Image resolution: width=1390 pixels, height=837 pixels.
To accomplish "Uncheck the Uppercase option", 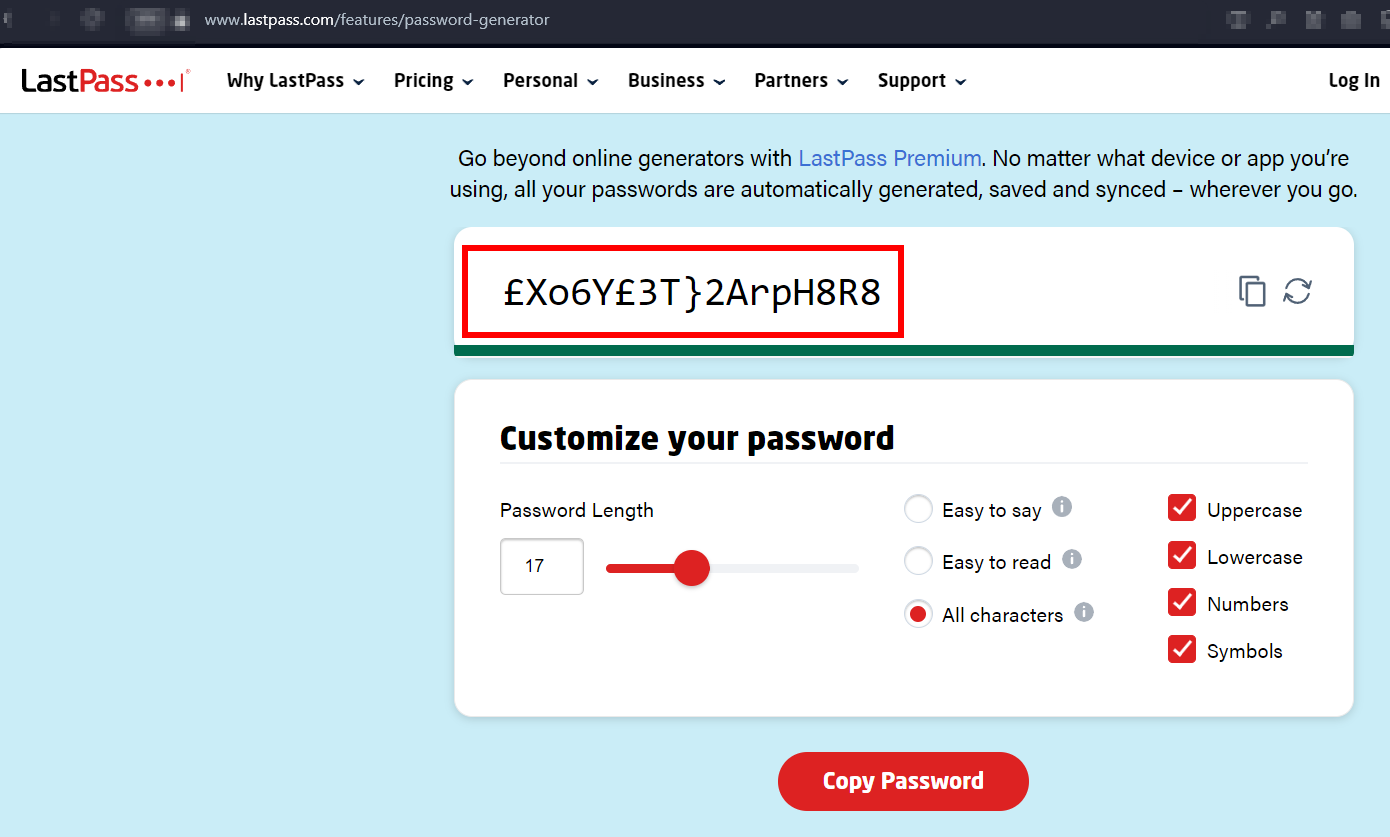I will 1181,507.
